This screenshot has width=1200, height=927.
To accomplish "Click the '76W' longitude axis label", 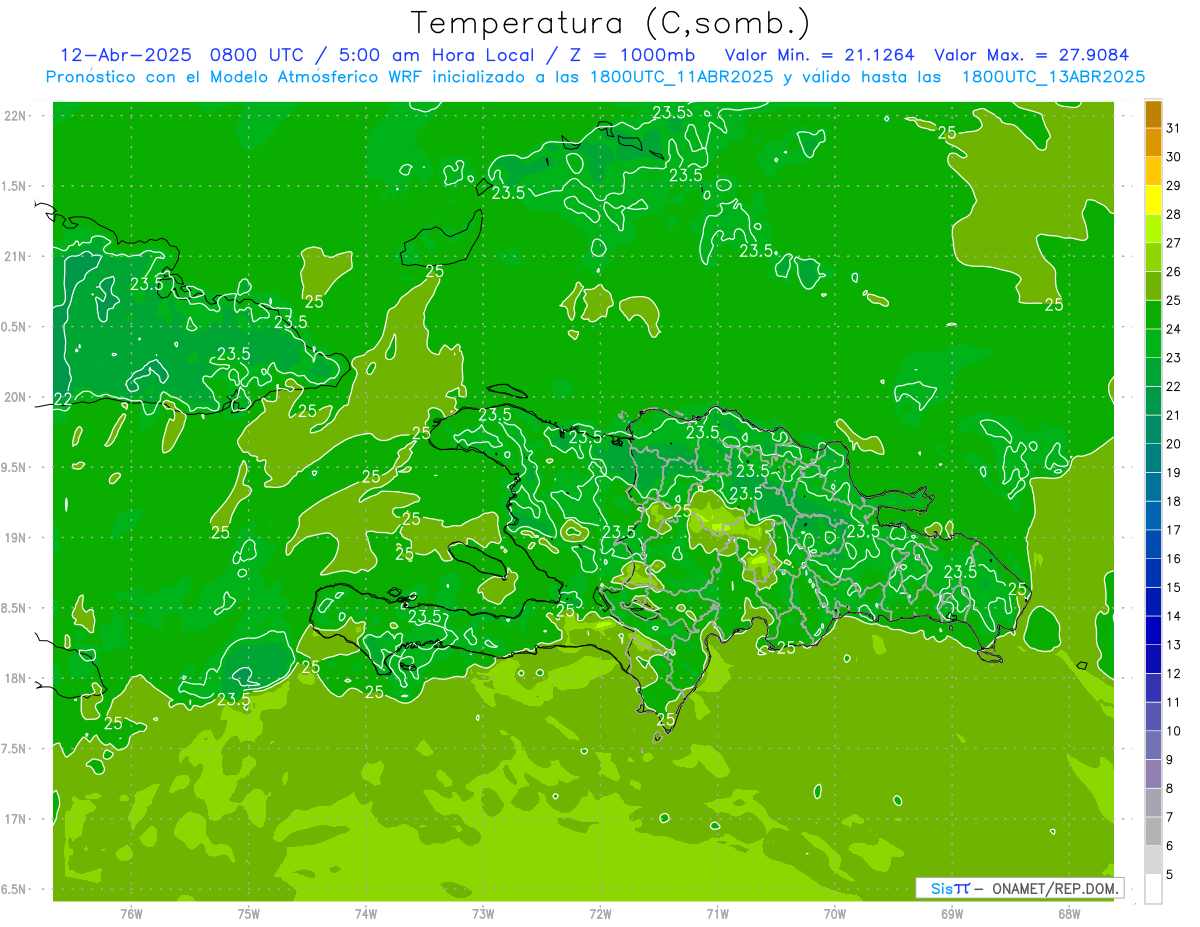I will coord(131,914).
